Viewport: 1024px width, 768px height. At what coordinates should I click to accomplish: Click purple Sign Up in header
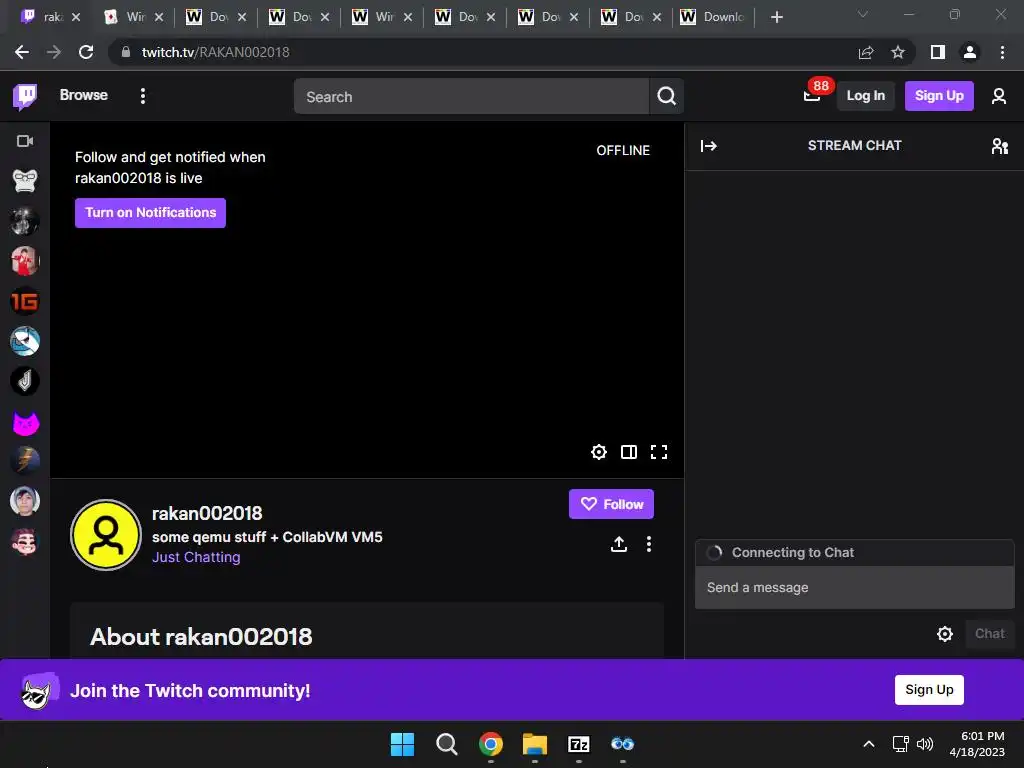(x=939, y=96)
